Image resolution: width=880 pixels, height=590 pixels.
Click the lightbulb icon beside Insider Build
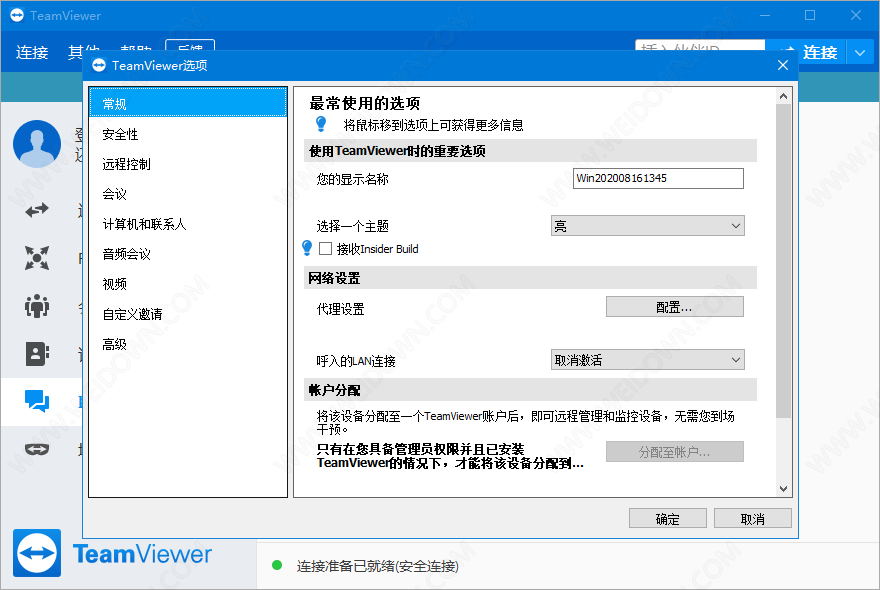coord(307,248)
